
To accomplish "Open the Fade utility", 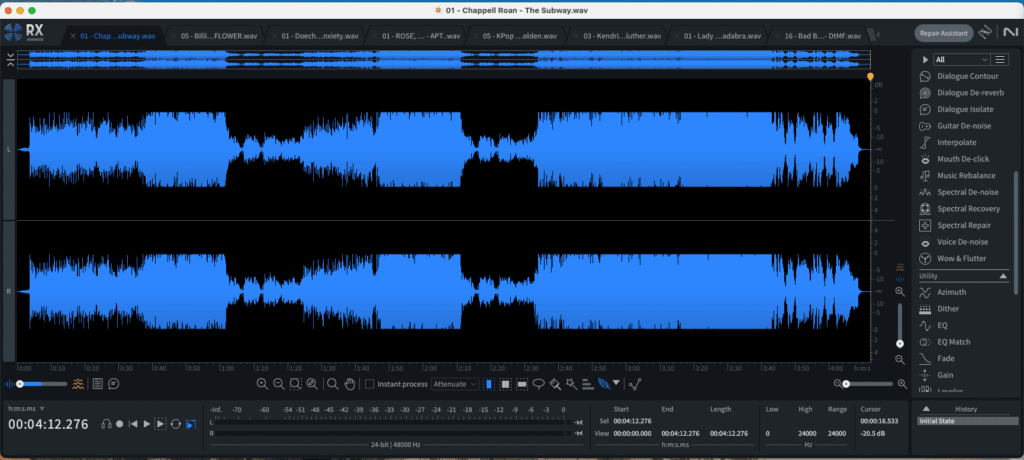I will (x=936, y=359).
